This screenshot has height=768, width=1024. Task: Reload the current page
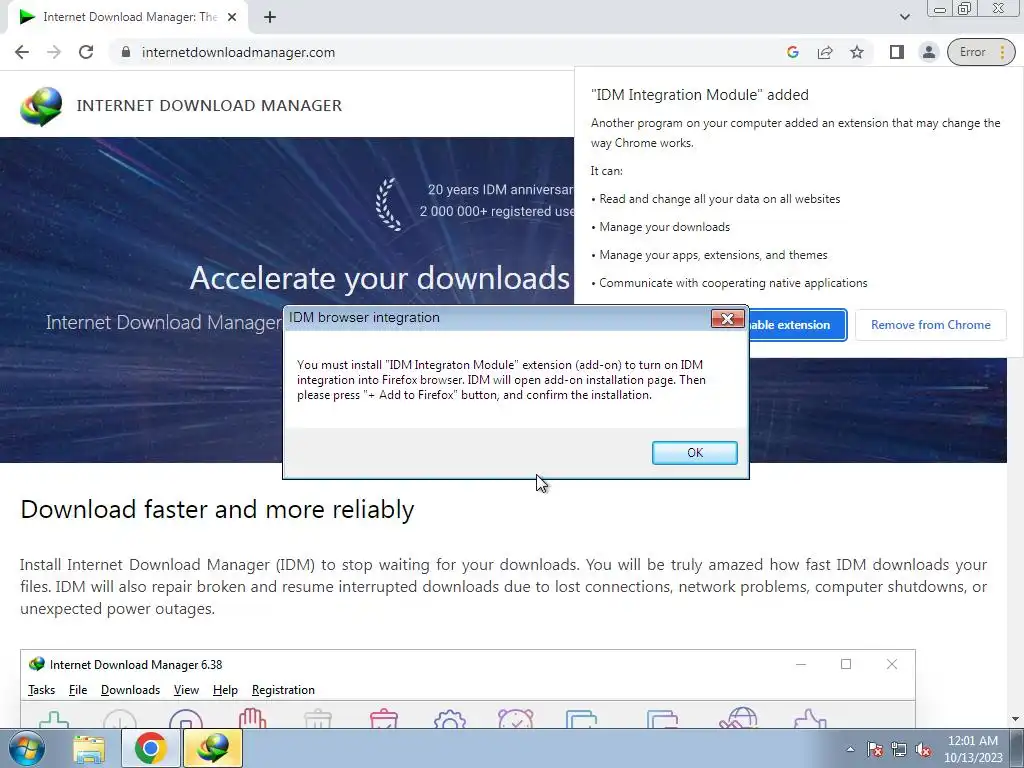[x=86, y=52]
